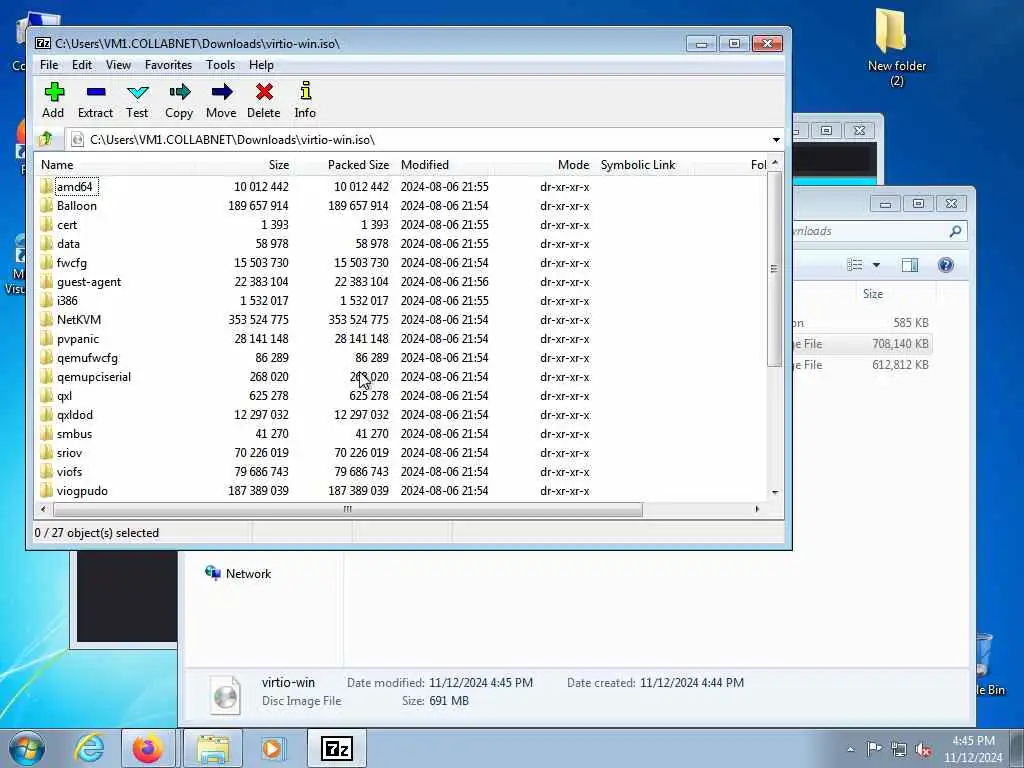Open the Edit menu

tap(82, 65)
